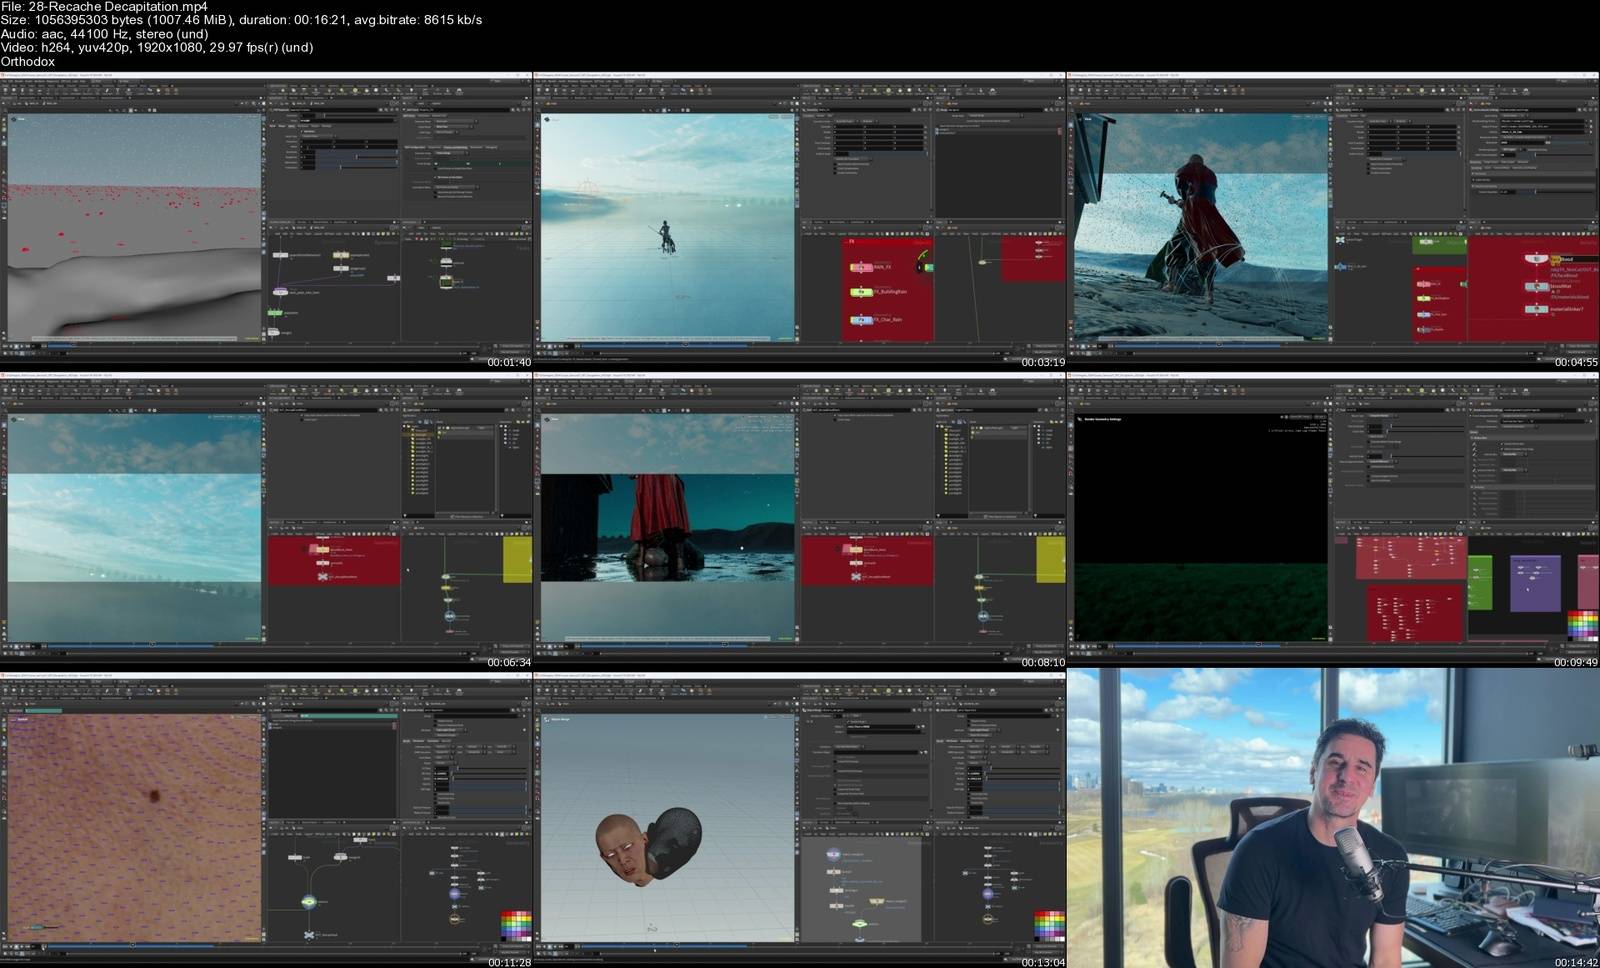Click the Orthodox label text
This screenshot has height=968, width=1600.
(x=28, y=61)
